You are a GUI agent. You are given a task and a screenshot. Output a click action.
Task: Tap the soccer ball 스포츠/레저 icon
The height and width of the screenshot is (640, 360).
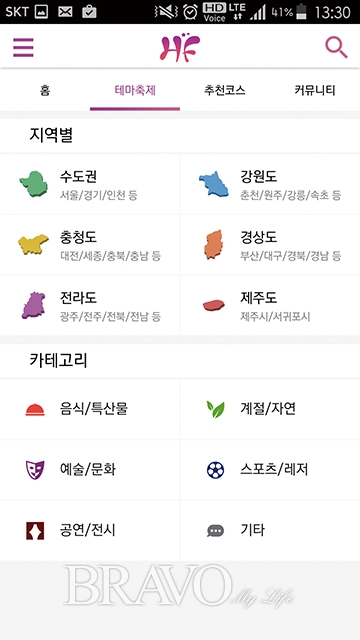click(x=215, y=470)
